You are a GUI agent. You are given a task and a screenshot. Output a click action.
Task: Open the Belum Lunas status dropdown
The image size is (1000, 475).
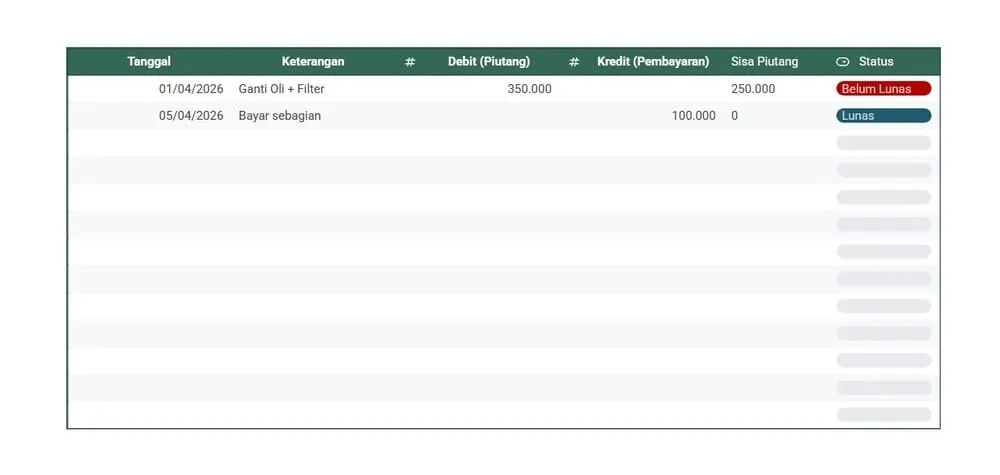[883, 89]
